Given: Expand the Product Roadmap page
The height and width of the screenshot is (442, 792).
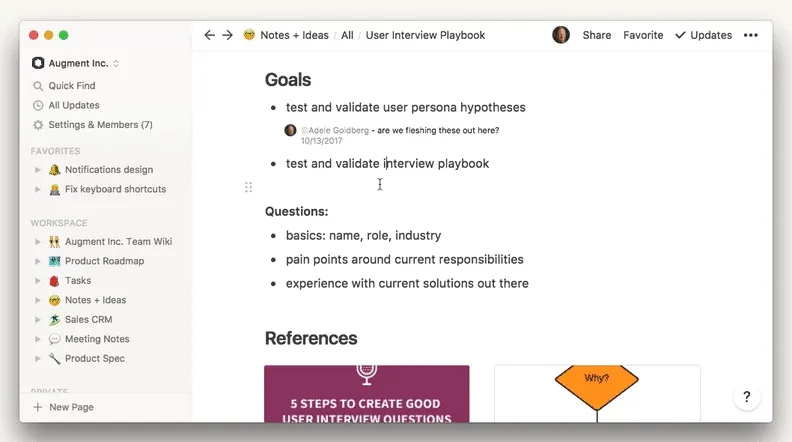Looking at the screenshot, I should [37, 261].
